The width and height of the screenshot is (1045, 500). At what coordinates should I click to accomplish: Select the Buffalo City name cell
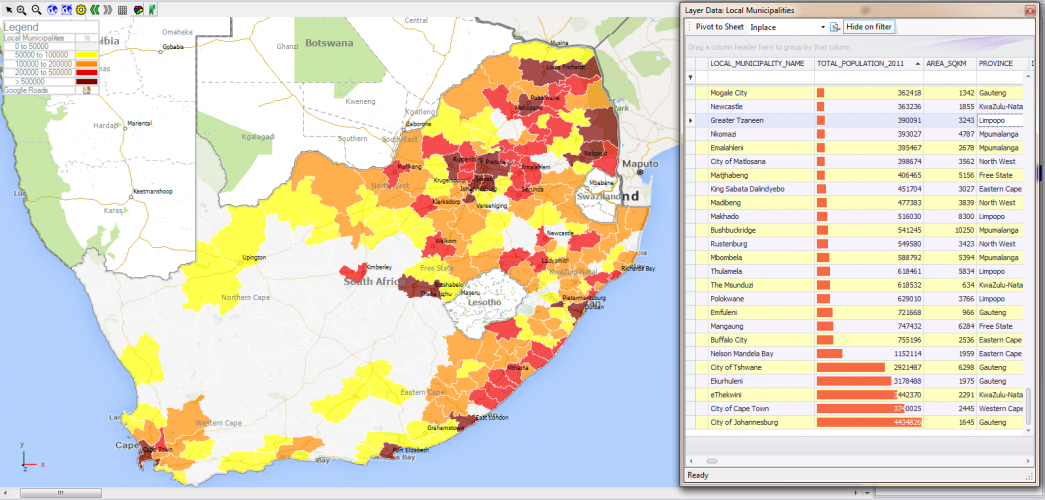(x=762, y=340)
